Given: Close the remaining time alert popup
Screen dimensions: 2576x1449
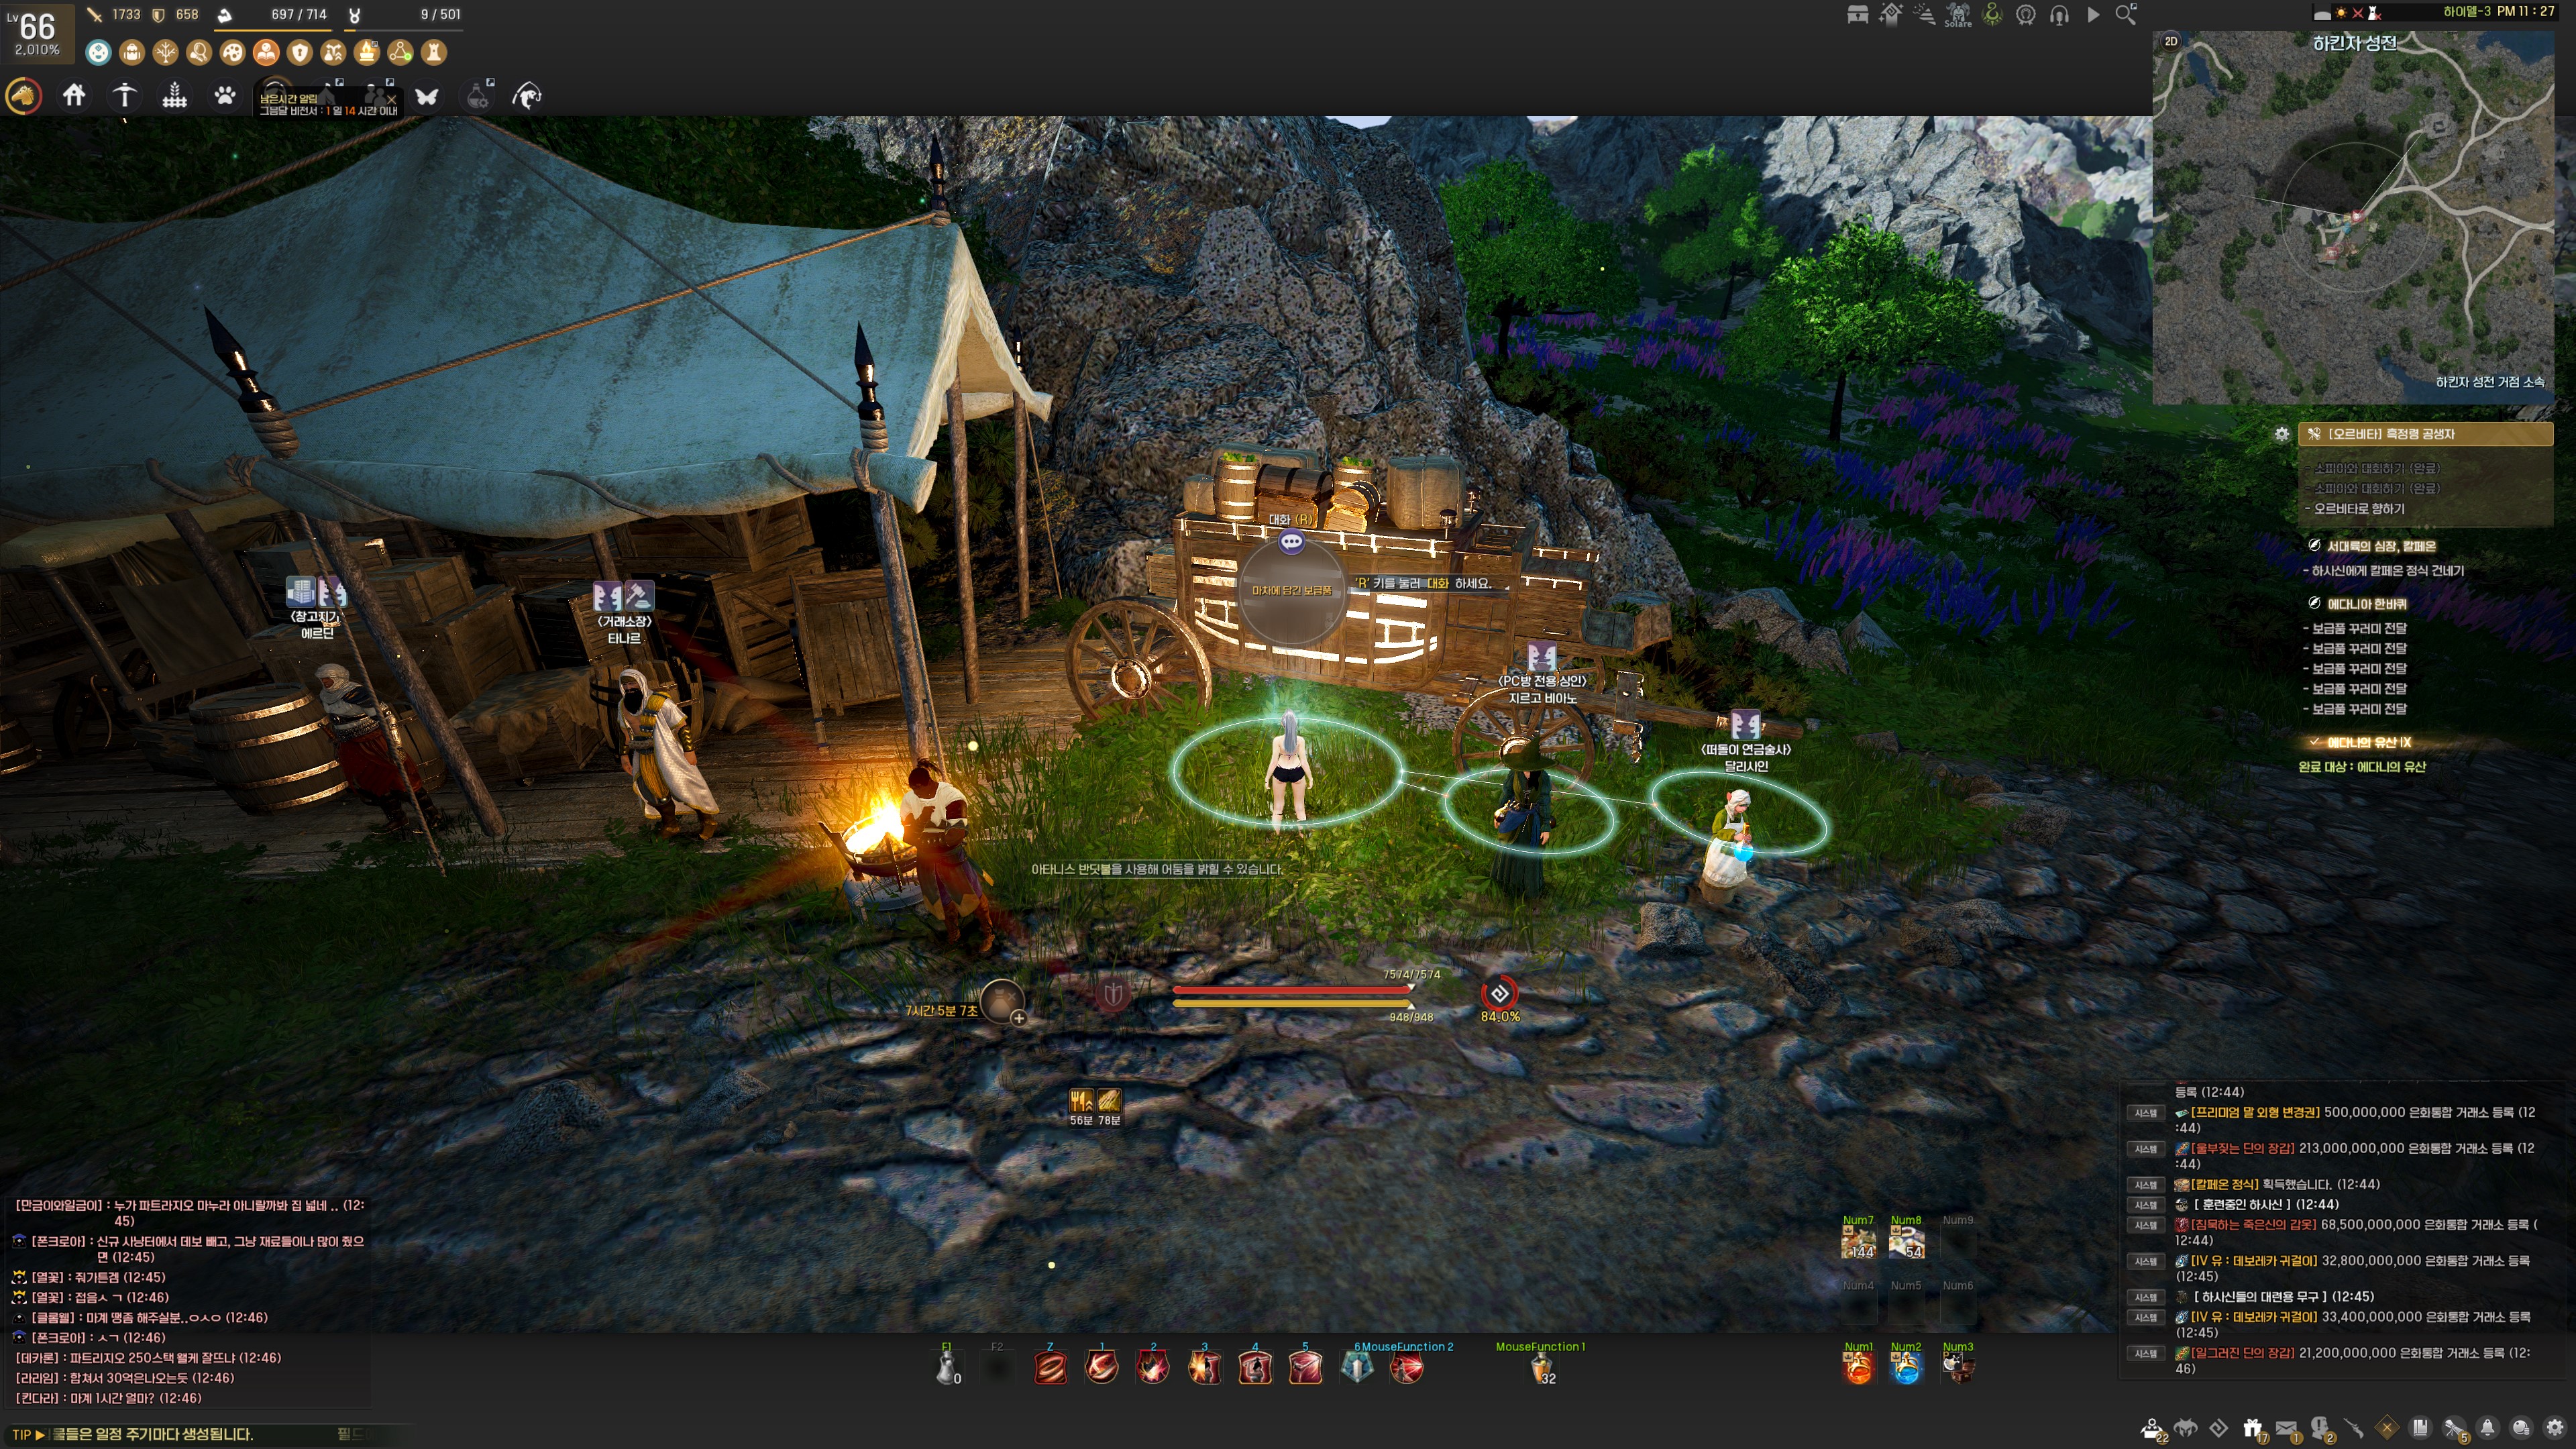Looking at the screenshot, I should coord(391,99).
